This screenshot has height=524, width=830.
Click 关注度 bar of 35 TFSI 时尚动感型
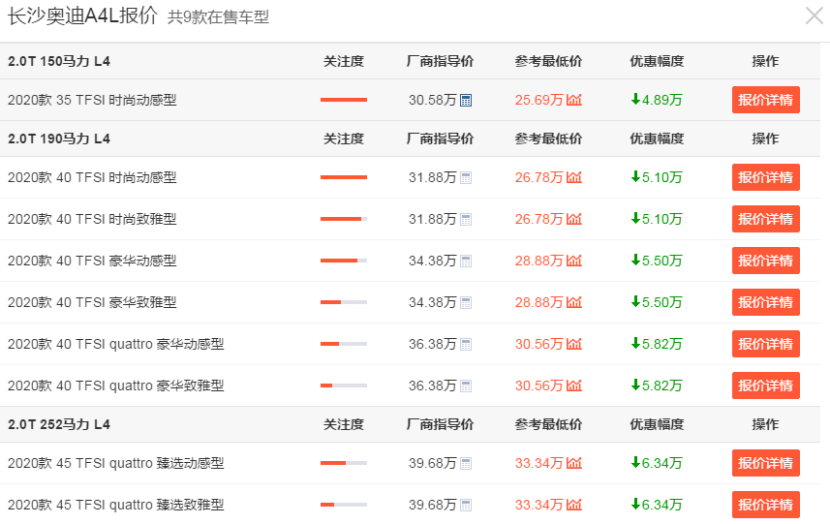coord(344,100)
